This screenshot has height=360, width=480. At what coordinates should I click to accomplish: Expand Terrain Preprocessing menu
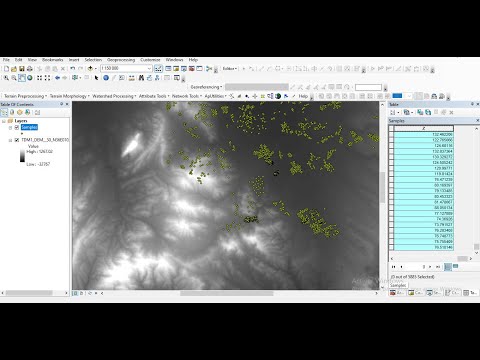(25, 96)
